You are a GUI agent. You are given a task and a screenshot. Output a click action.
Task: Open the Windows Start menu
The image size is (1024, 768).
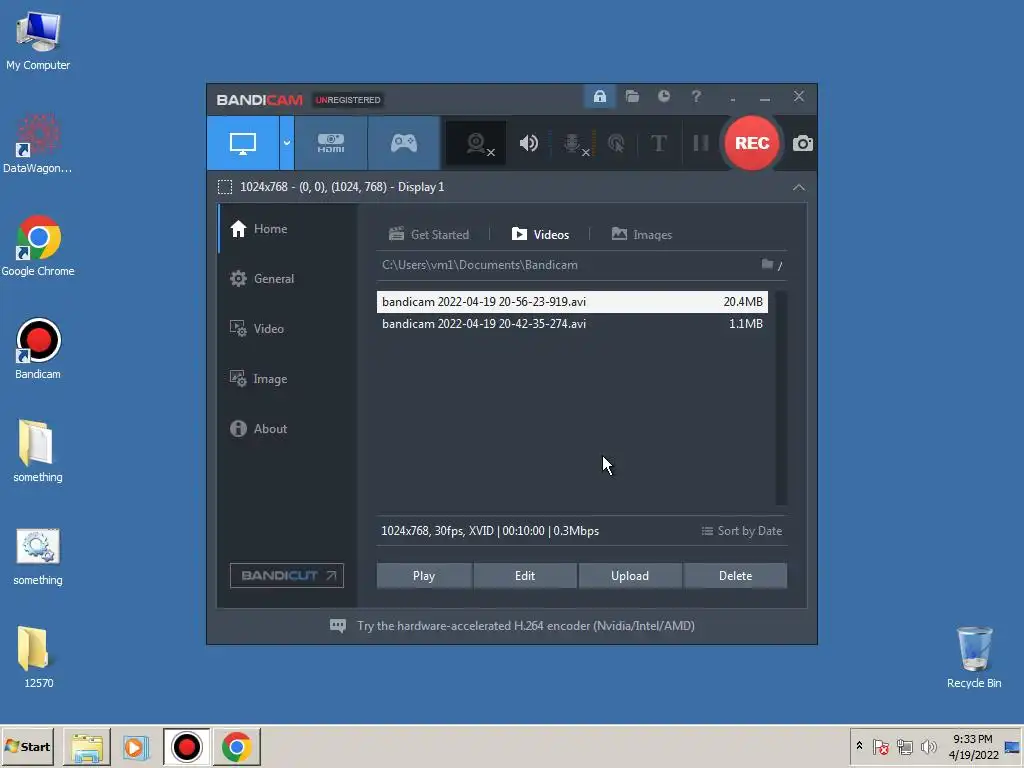(x=27, y=746)
